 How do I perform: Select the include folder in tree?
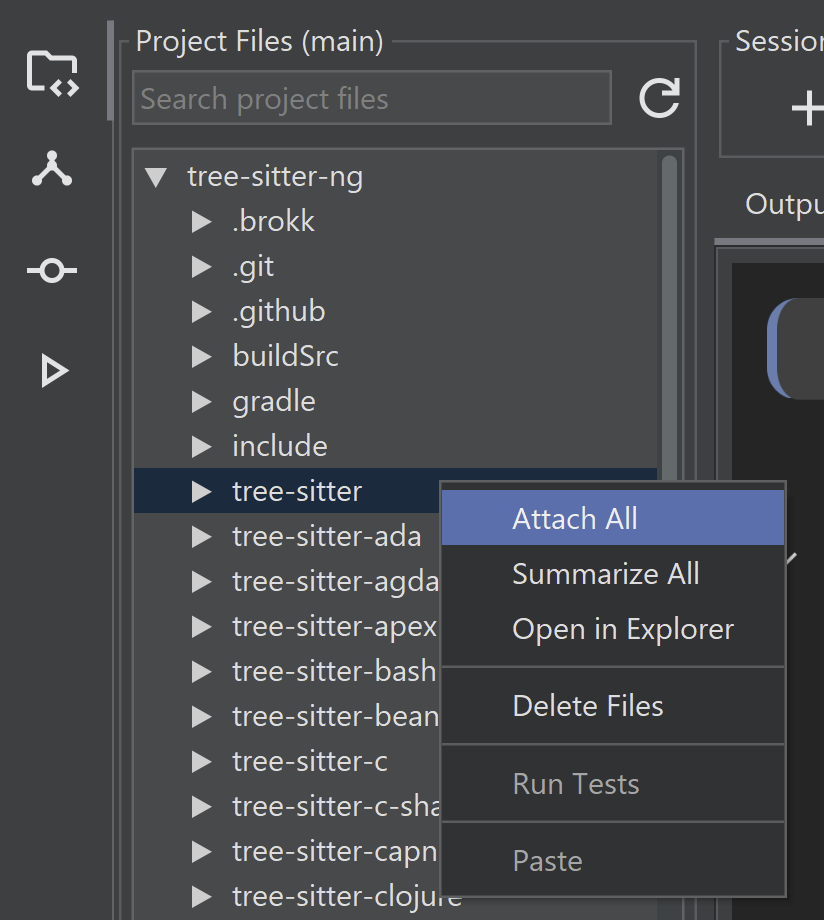pyautogui.click(x=279, y=446)
